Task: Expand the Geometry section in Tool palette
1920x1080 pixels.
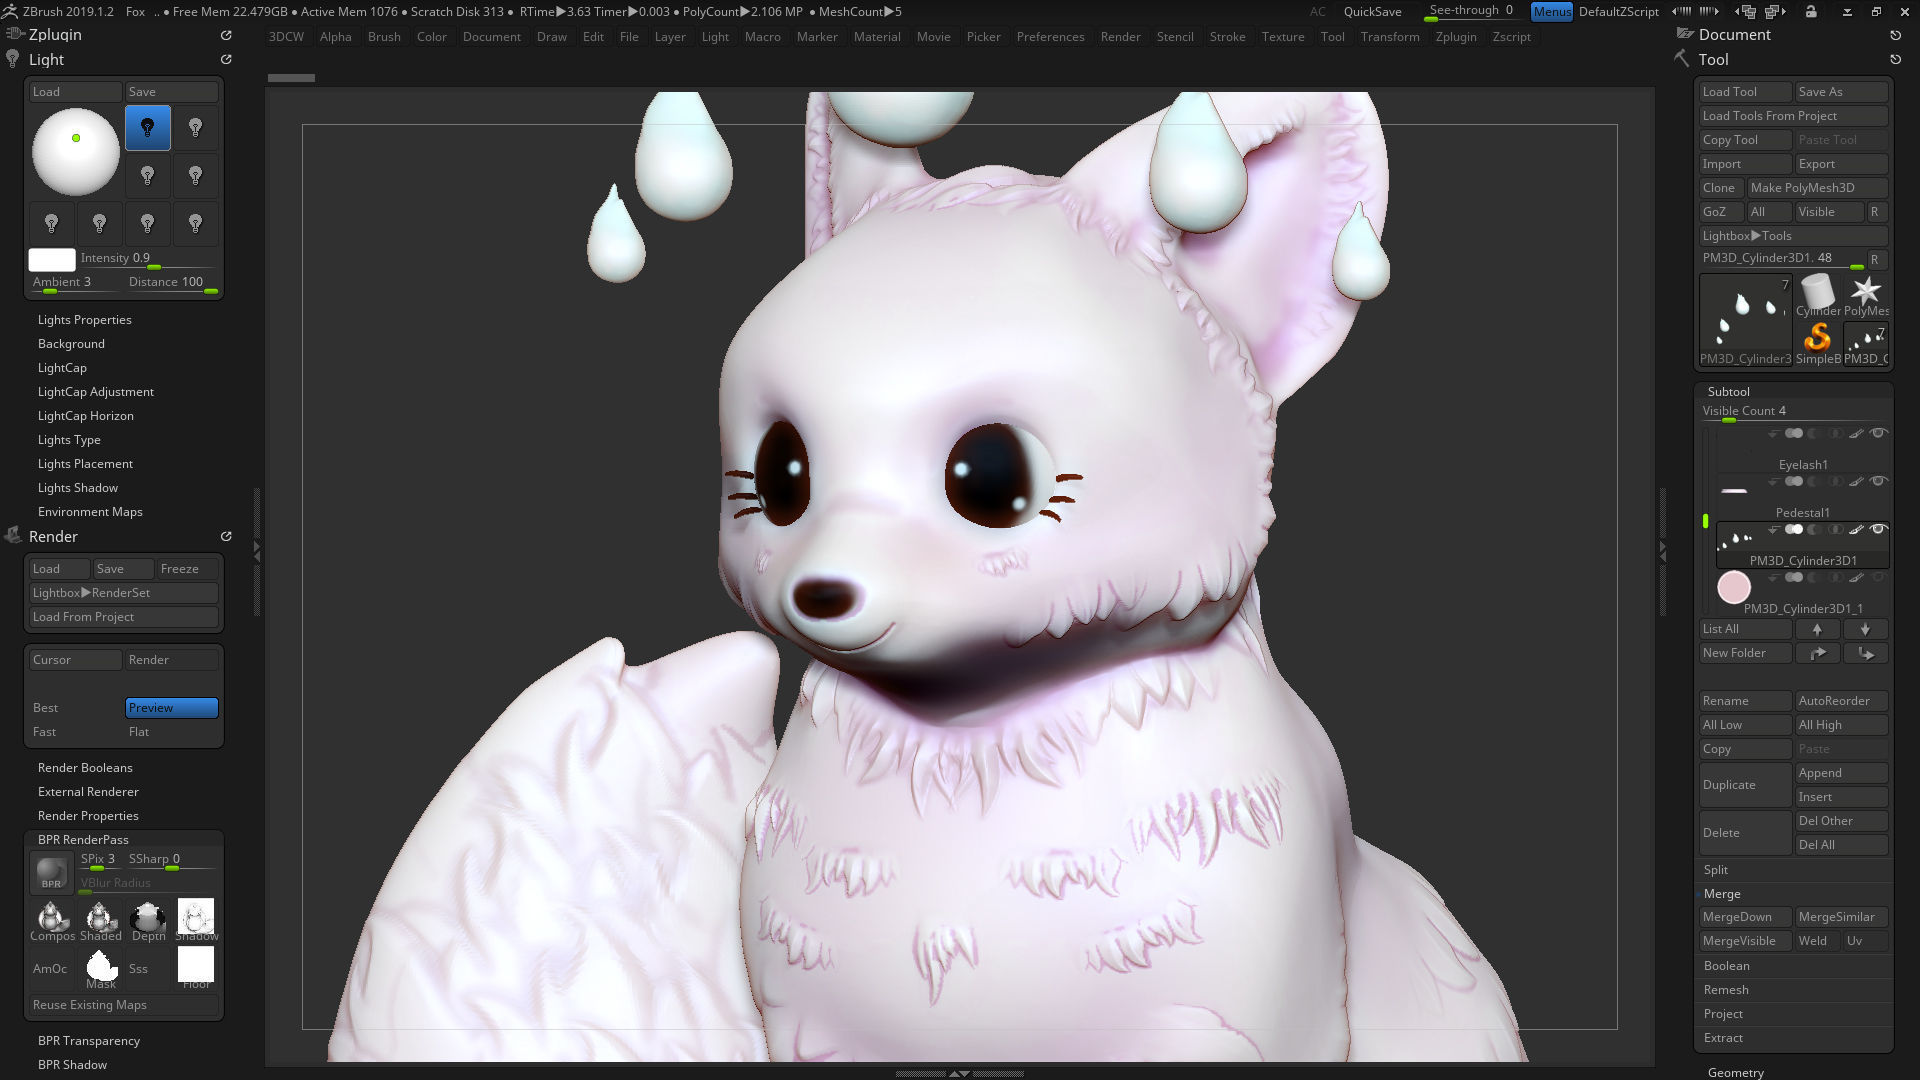Action: click(1736, 1072)
